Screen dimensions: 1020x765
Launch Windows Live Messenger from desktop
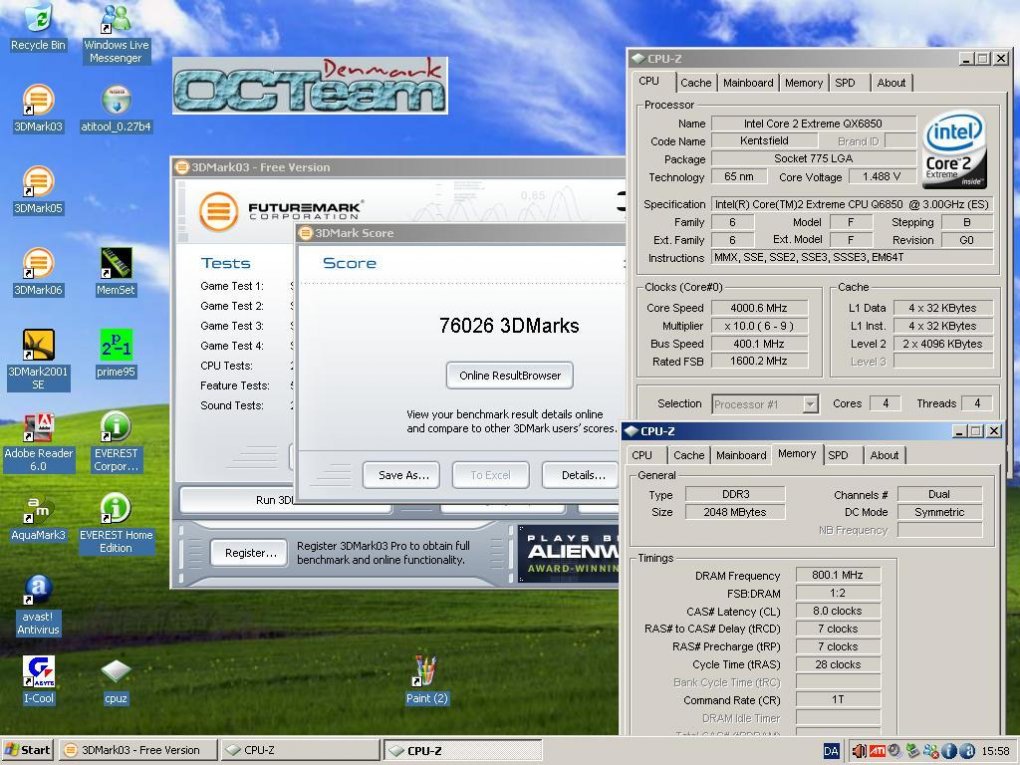tap(116, 33)
